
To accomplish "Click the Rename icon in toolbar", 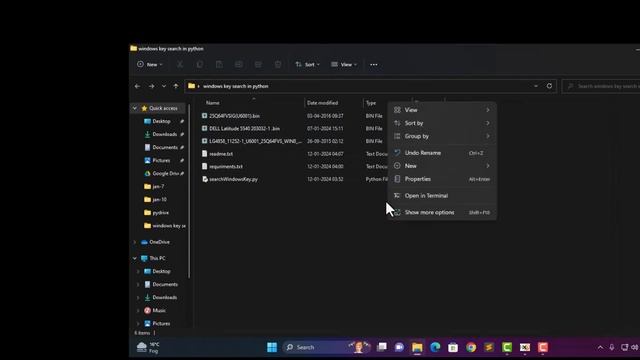I will (239, 64).
